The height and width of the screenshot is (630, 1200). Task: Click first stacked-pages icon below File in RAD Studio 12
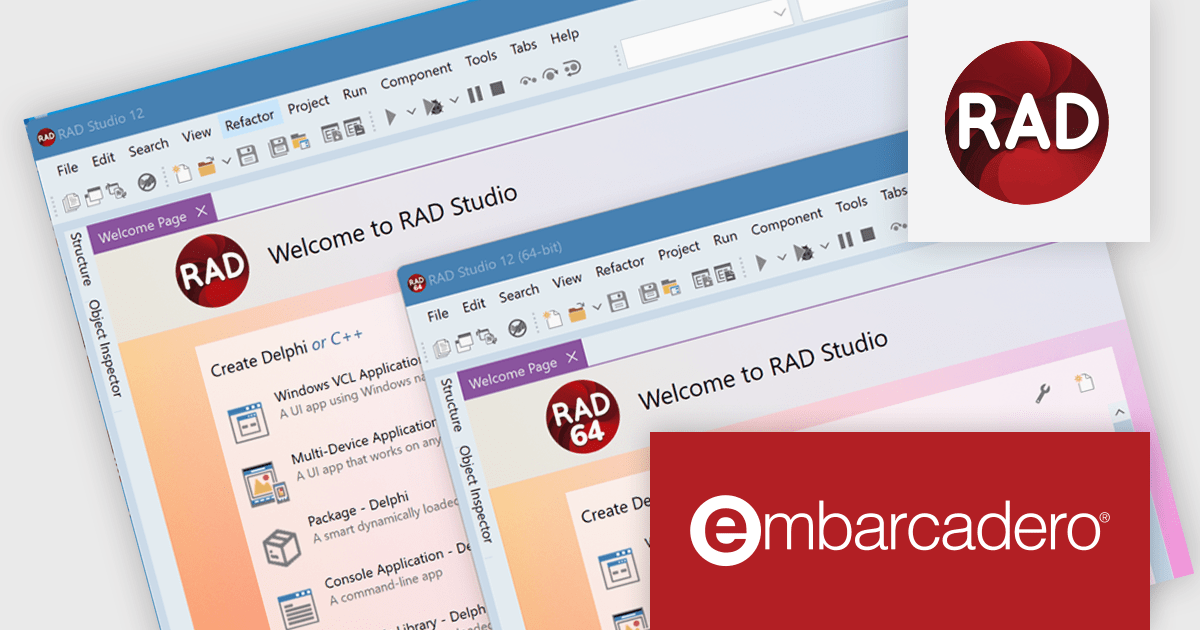coord(72,202)
